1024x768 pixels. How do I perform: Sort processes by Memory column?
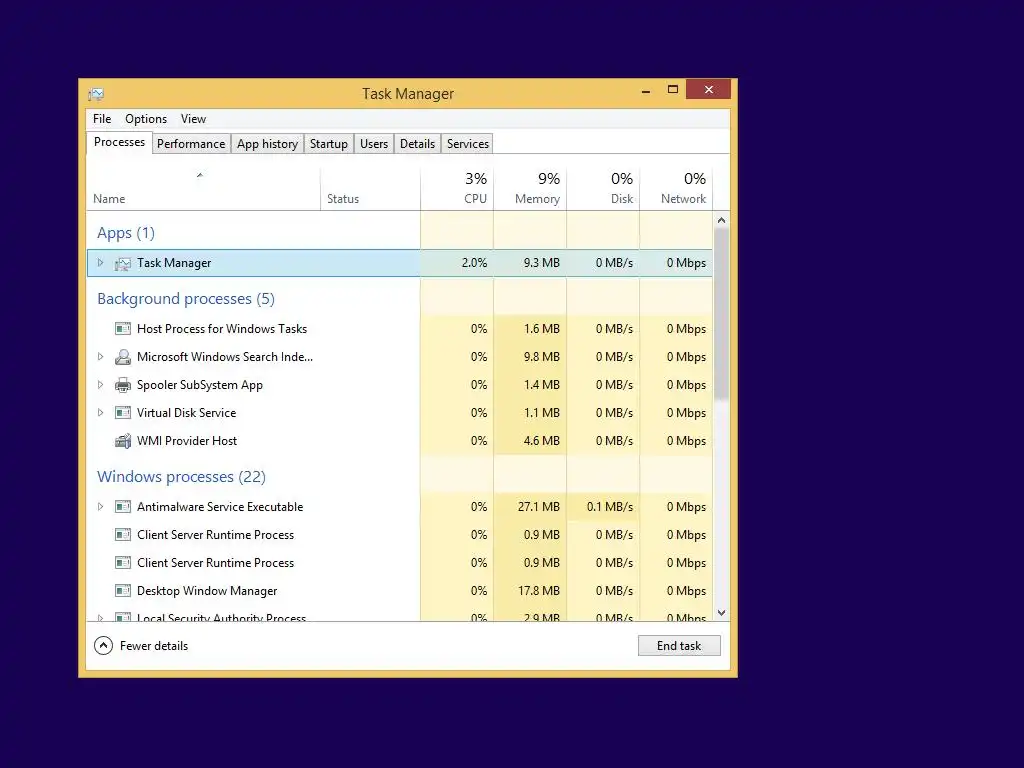(x=530, y=189)
